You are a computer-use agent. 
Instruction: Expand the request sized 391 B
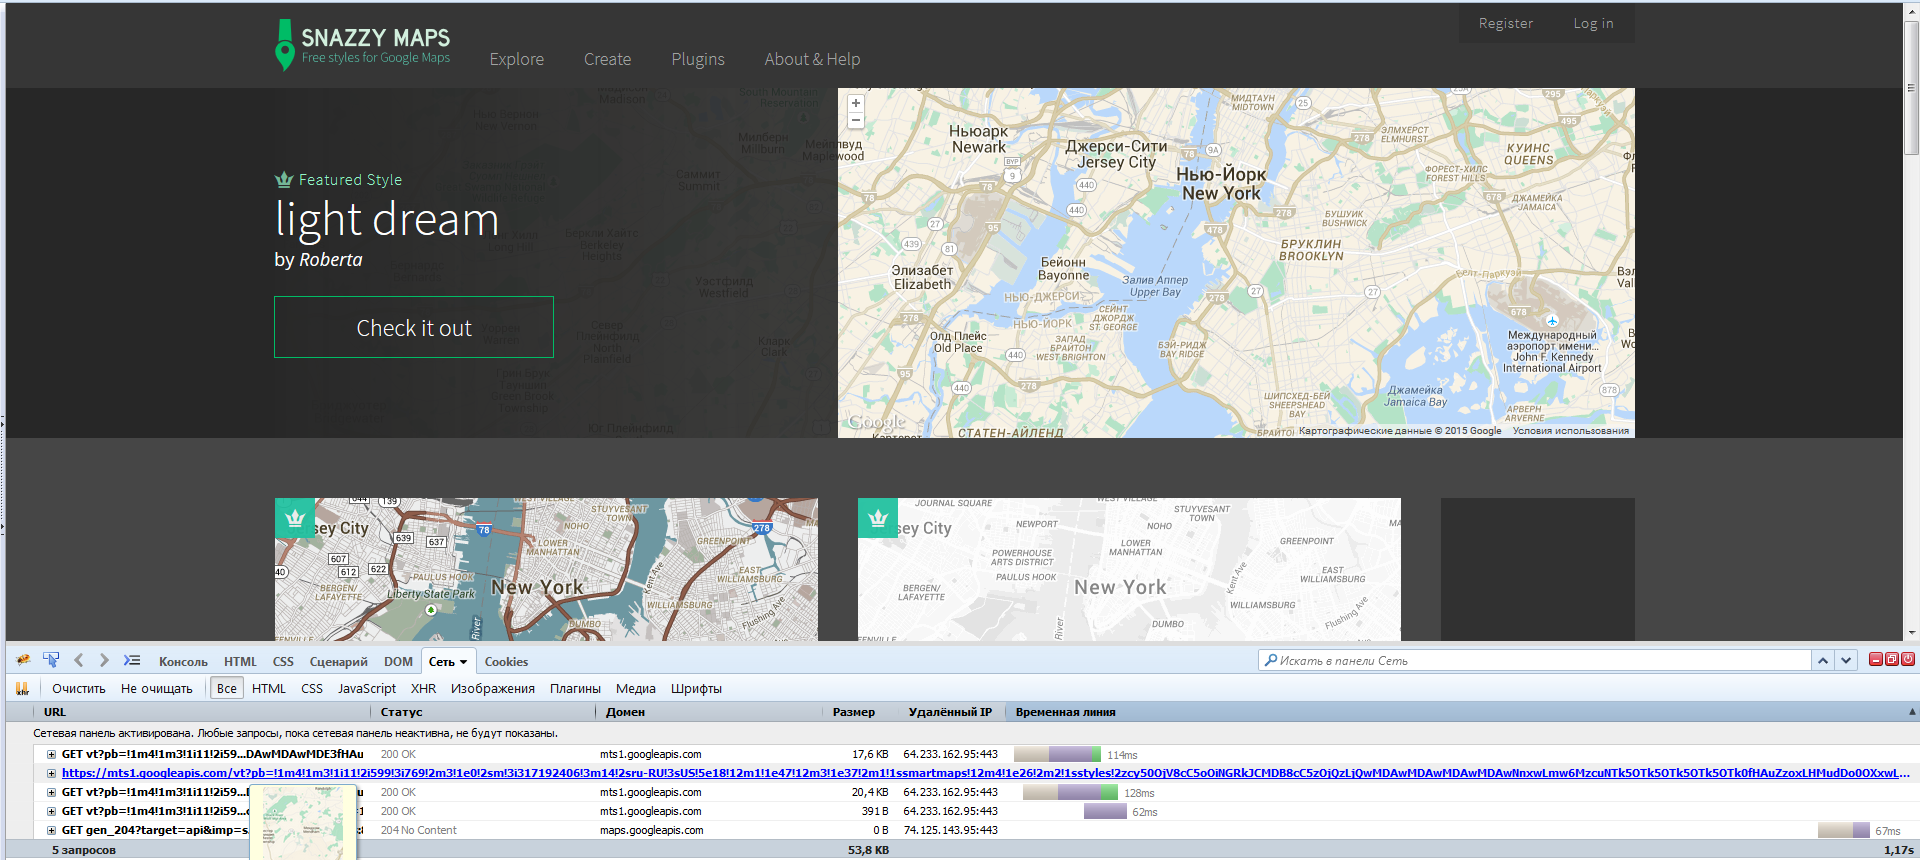click(x=51, y=811)
